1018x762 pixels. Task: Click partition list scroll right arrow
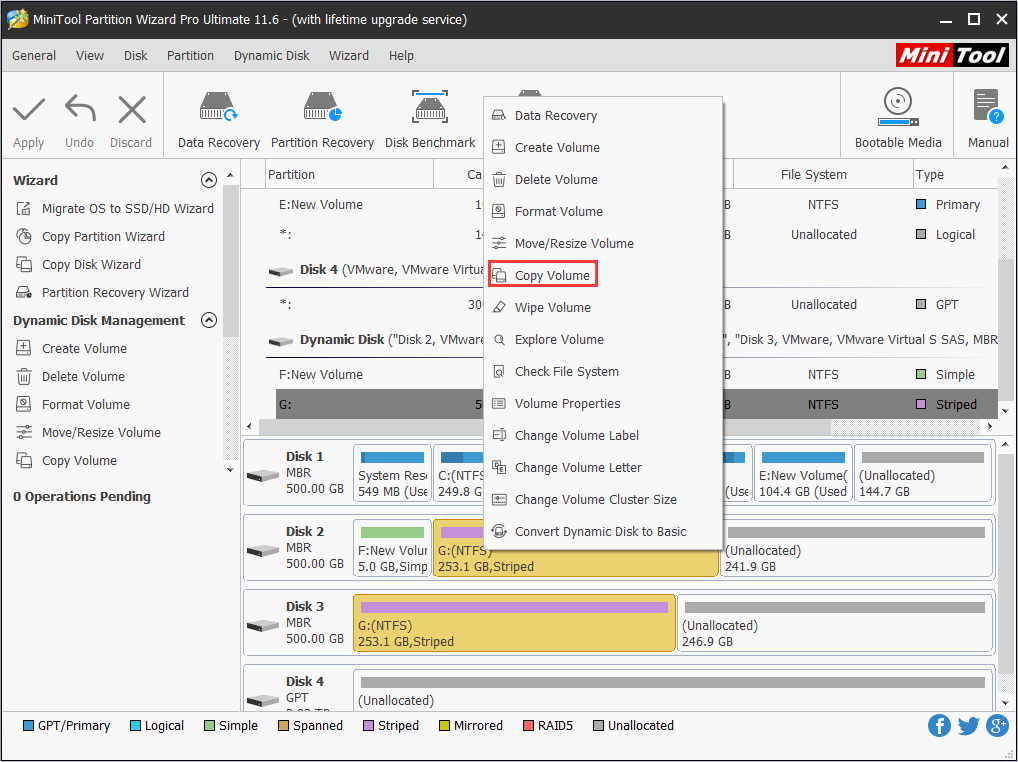tap(990, 426)
